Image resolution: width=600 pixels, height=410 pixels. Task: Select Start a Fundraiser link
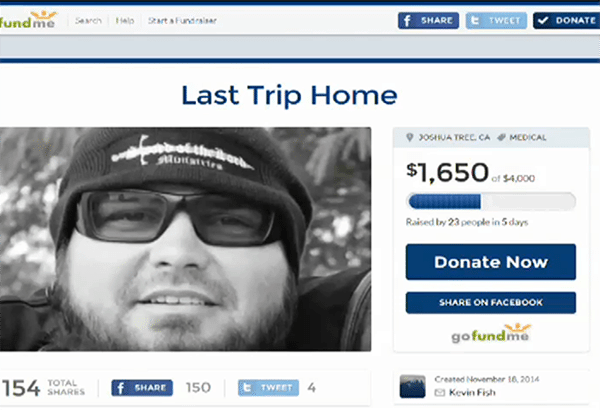coord(182,20)
